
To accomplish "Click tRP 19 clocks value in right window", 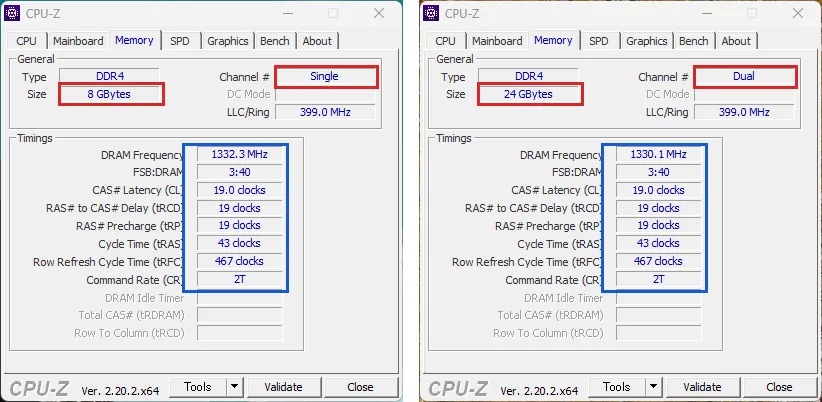I will coord(658,225).
